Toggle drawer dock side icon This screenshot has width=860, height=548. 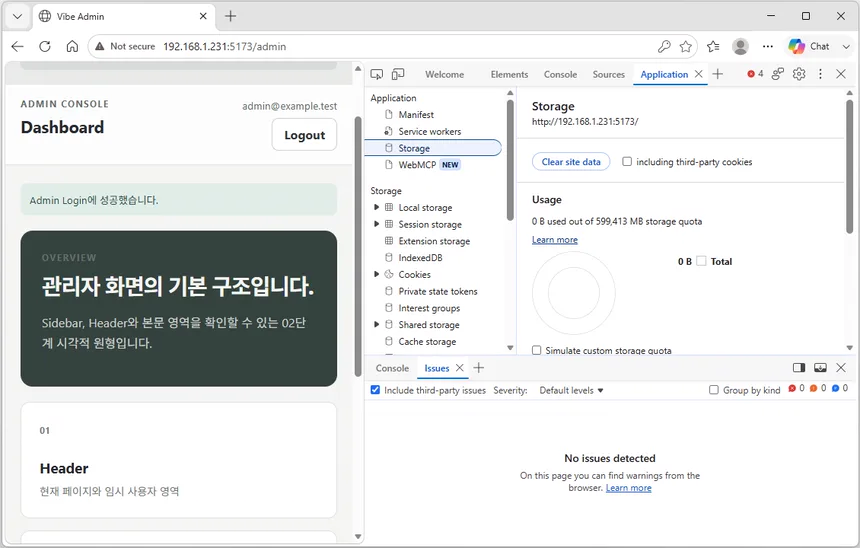[799, 368]
